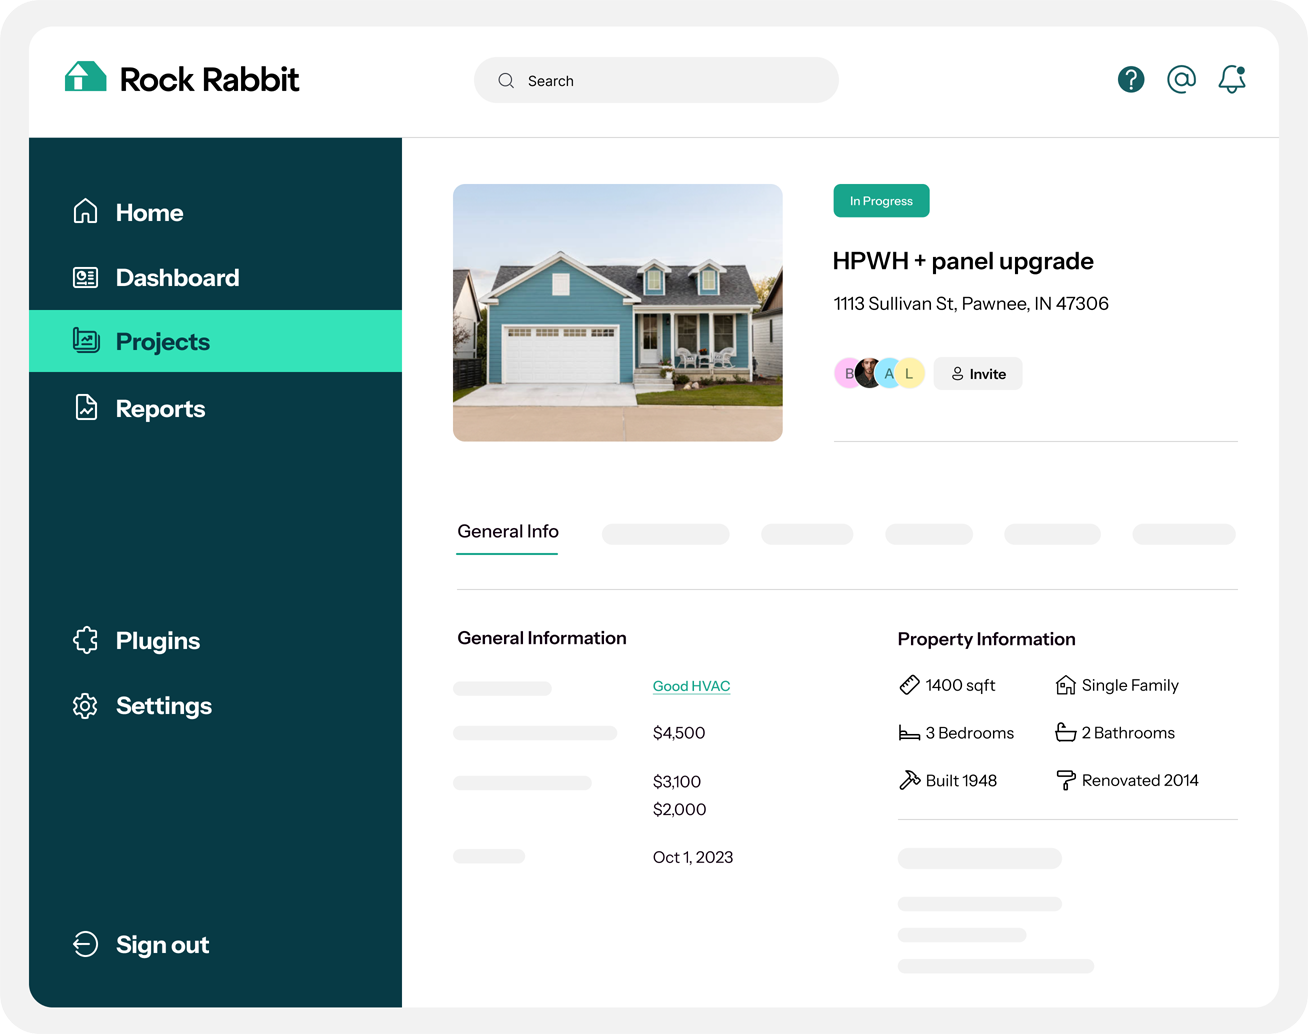Click the photo member avatar
Screen dimensions: 1308x1034
868,373
